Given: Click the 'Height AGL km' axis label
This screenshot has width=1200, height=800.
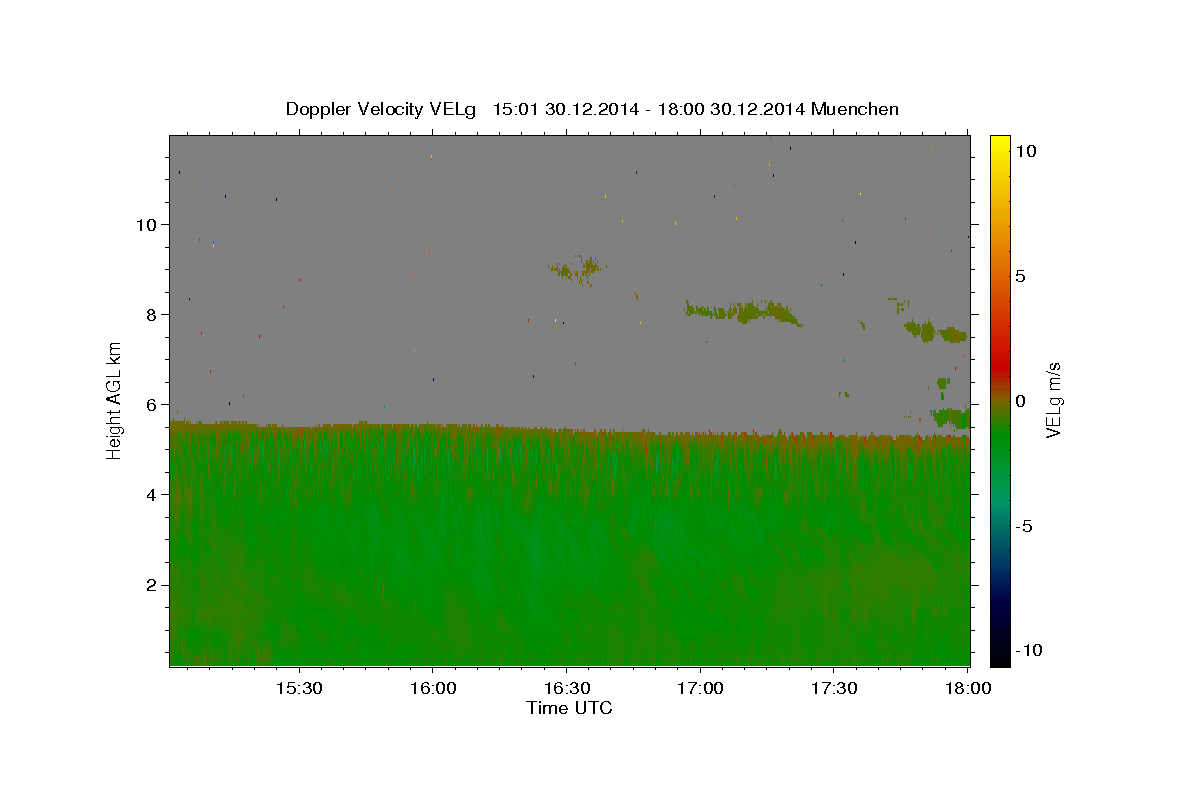Looking at the screenshot, I should pyautogui.click(x=115, y=400).
